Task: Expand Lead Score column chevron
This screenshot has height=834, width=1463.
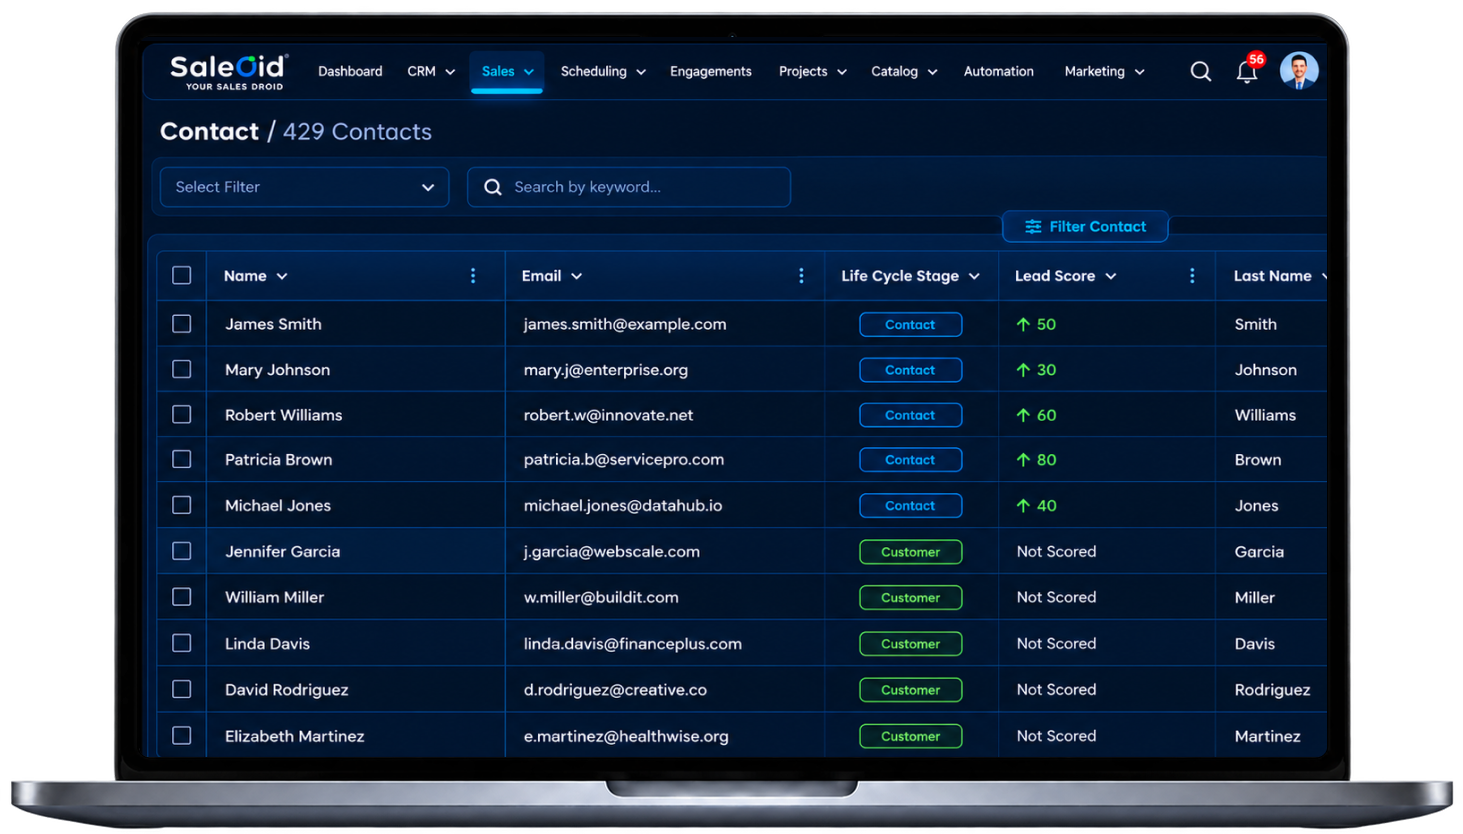Action: click(1111, 276)
